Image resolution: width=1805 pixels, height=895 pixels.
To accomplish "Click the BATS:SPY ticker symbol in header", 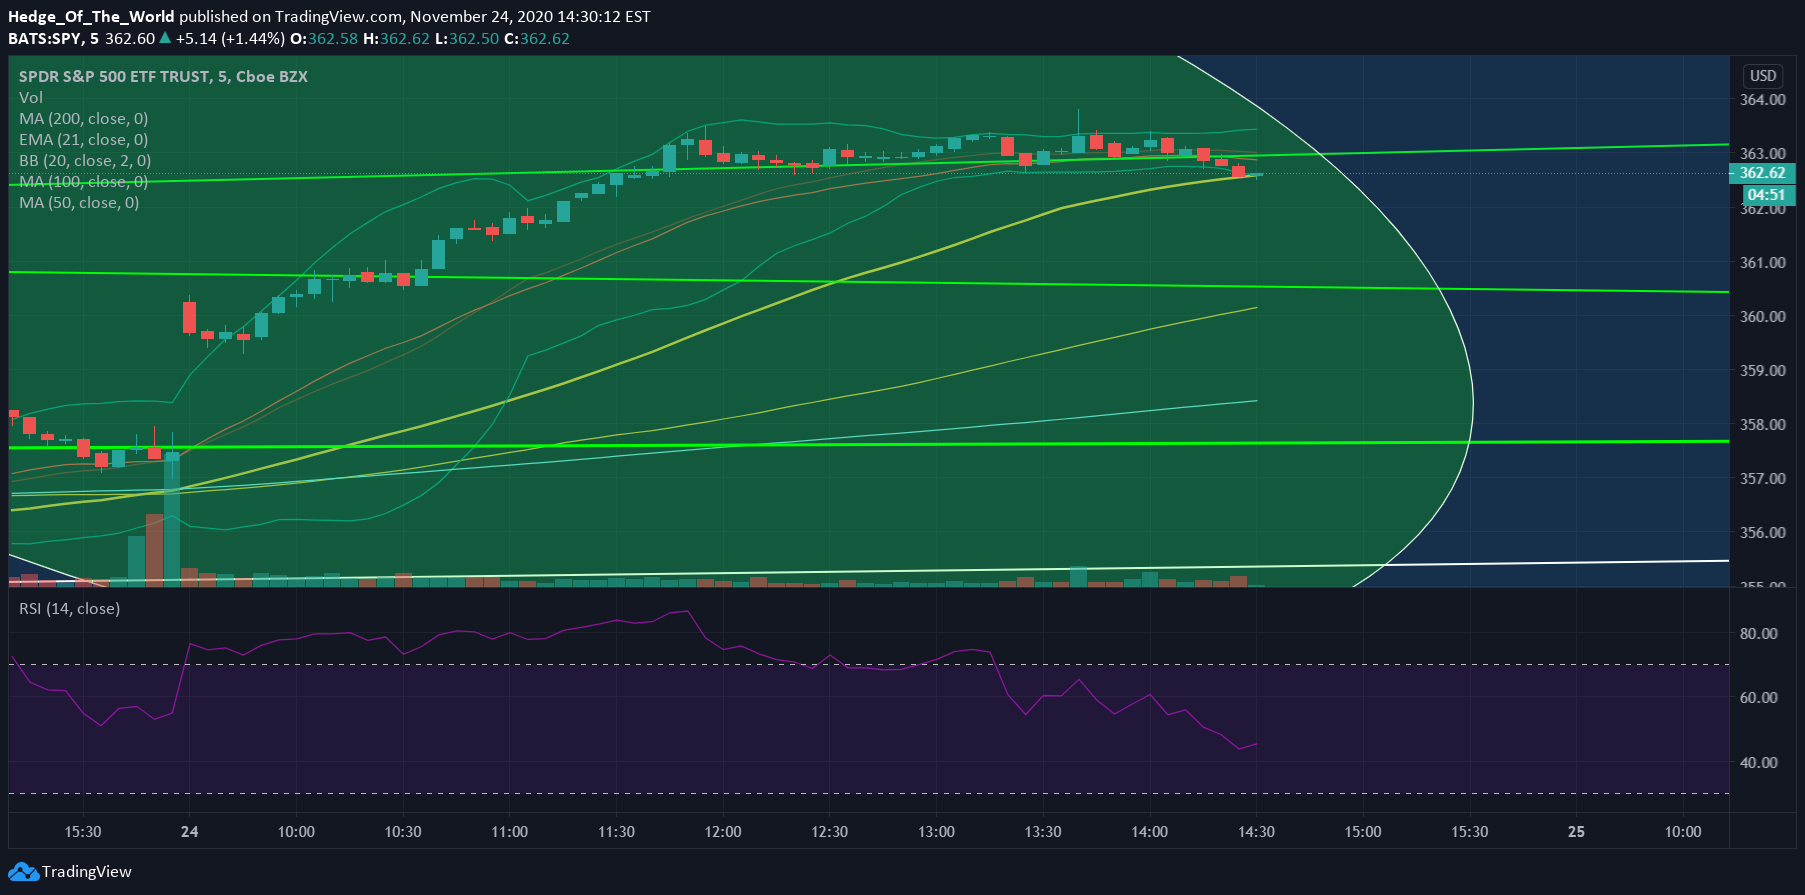I will point(44,39).
